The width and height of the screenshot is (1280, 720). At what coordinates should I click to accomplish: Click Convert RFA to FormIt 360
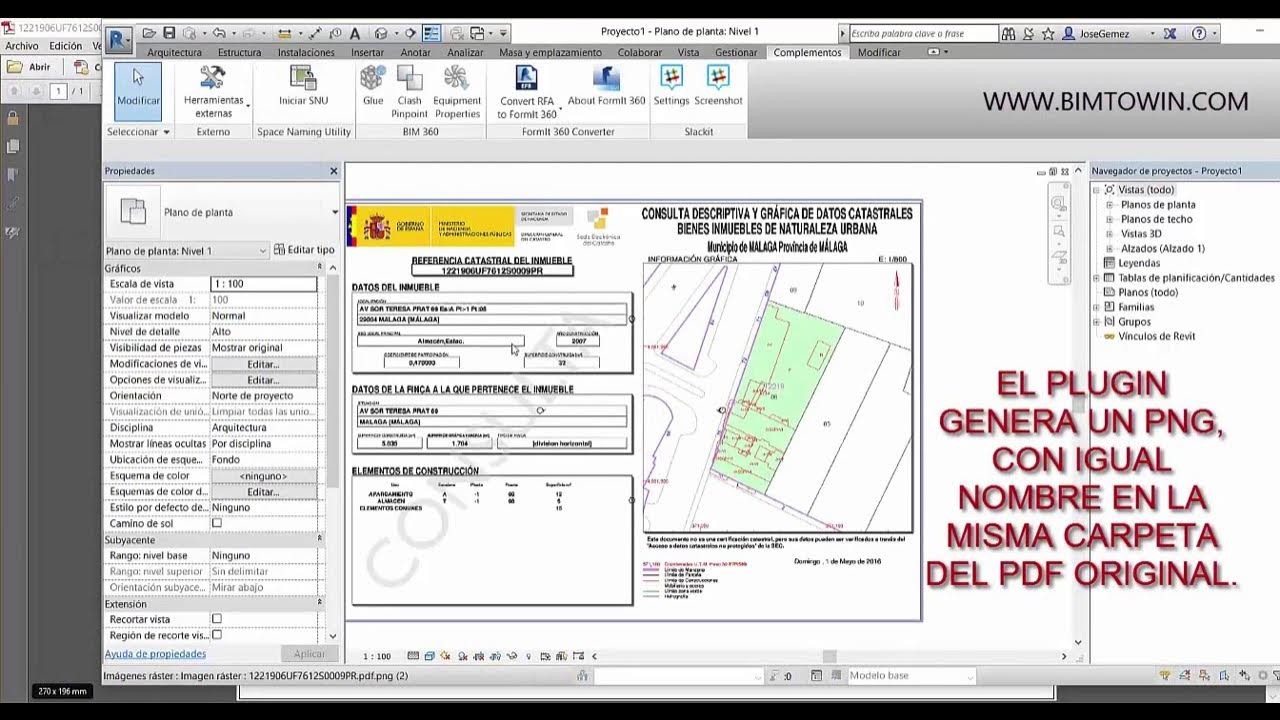[x=527, y=91]
